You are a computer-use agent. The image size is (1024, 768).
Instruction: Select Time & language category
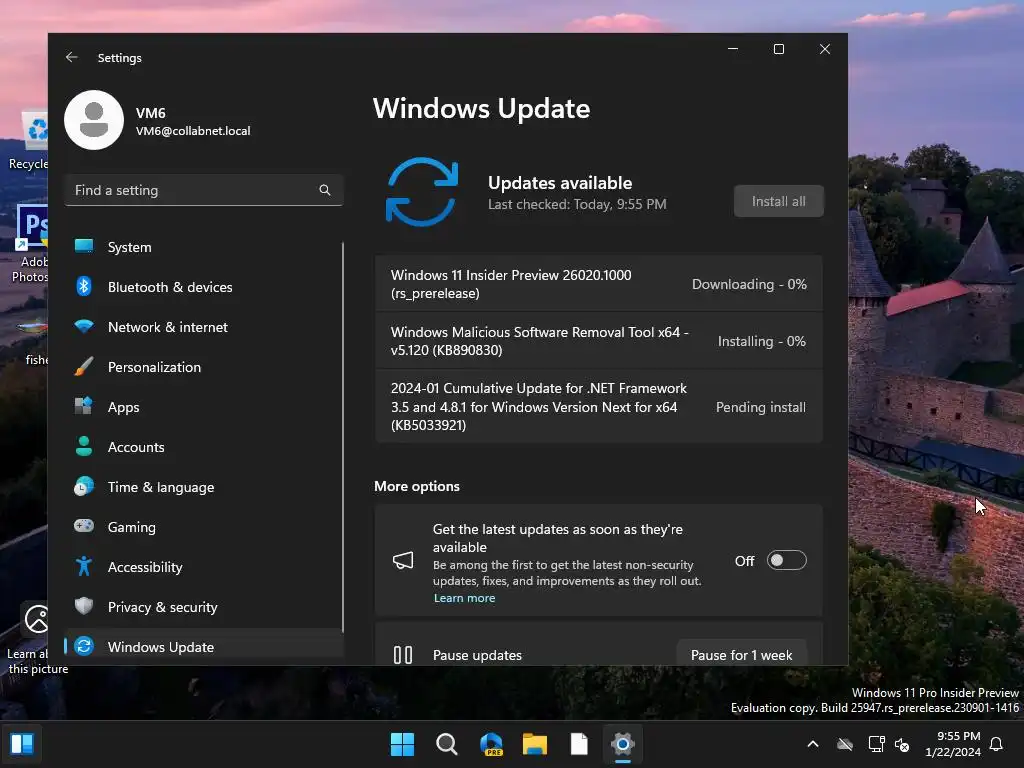[204, 487]
